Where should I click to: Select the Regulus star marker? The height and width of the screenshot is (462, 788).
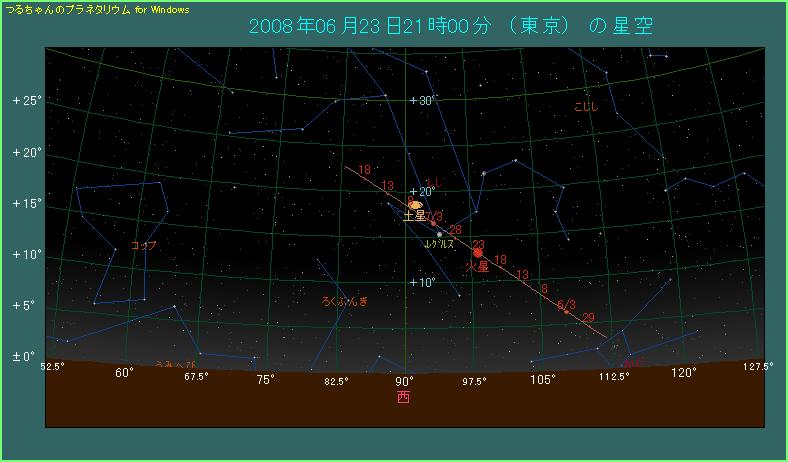pos(439,234)
